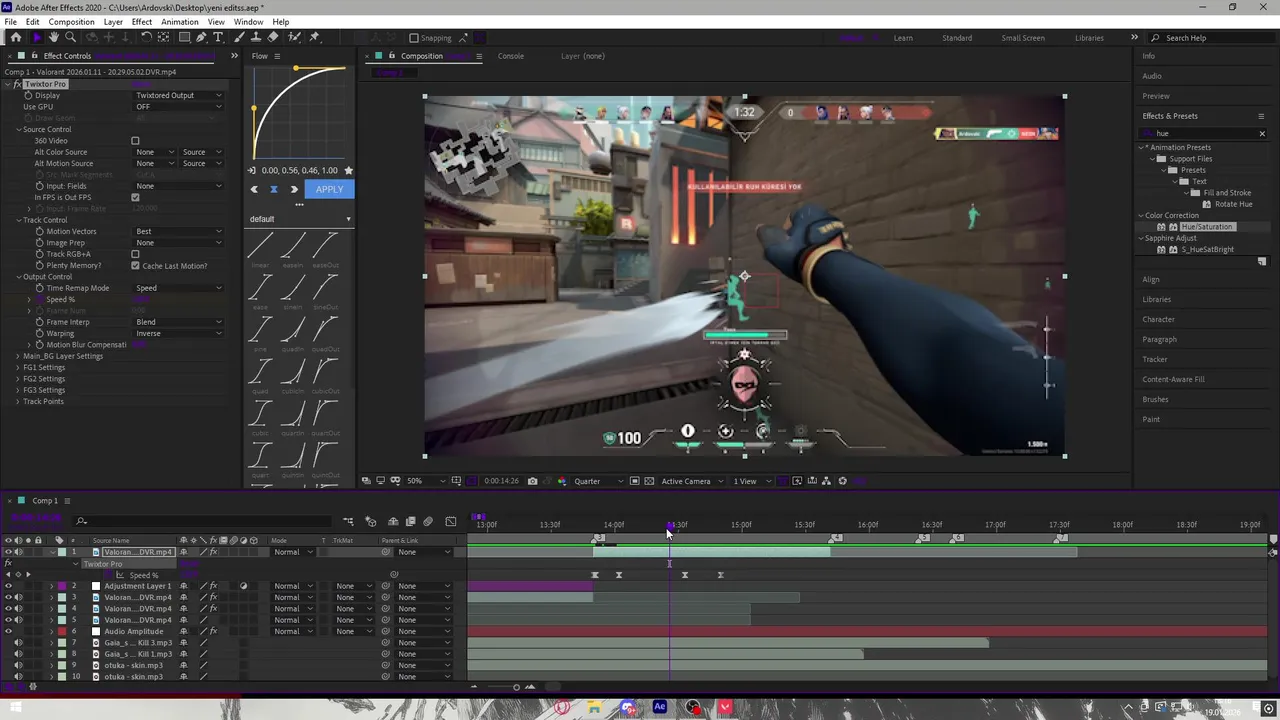Open the Graph Editor icon

coord(450,521)
